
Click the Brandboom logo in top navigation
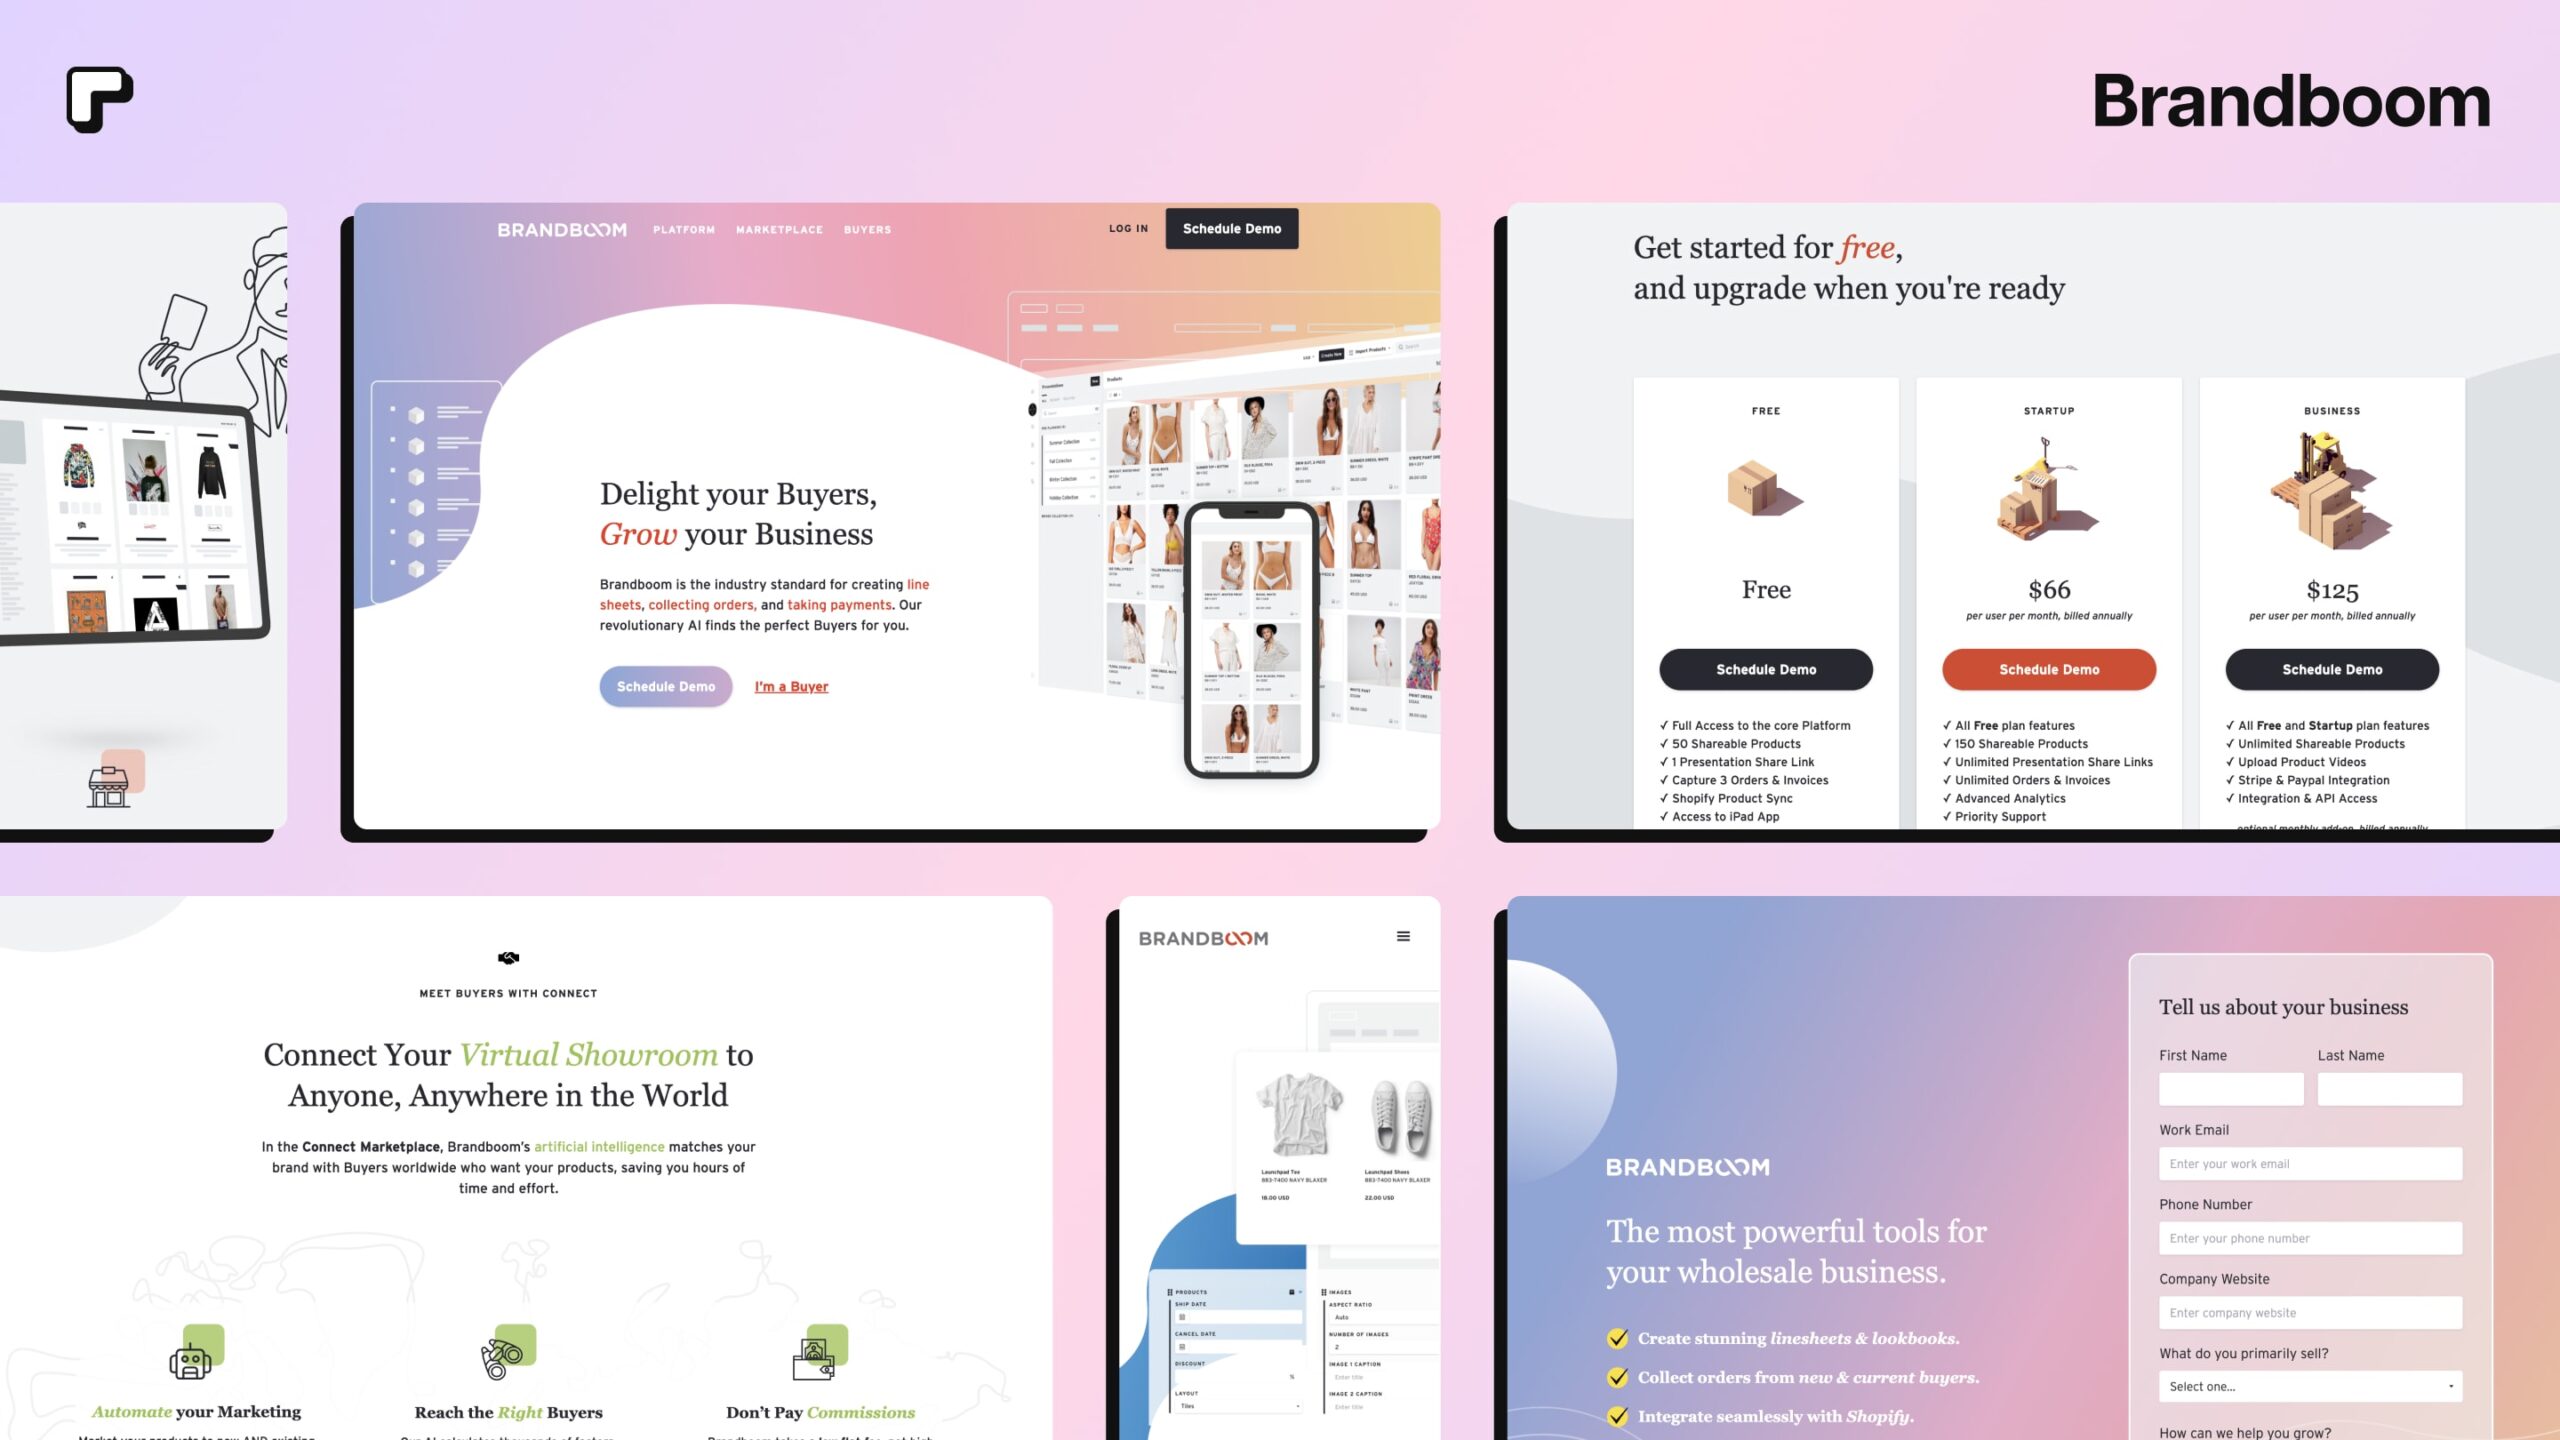(x=556, y=227)
